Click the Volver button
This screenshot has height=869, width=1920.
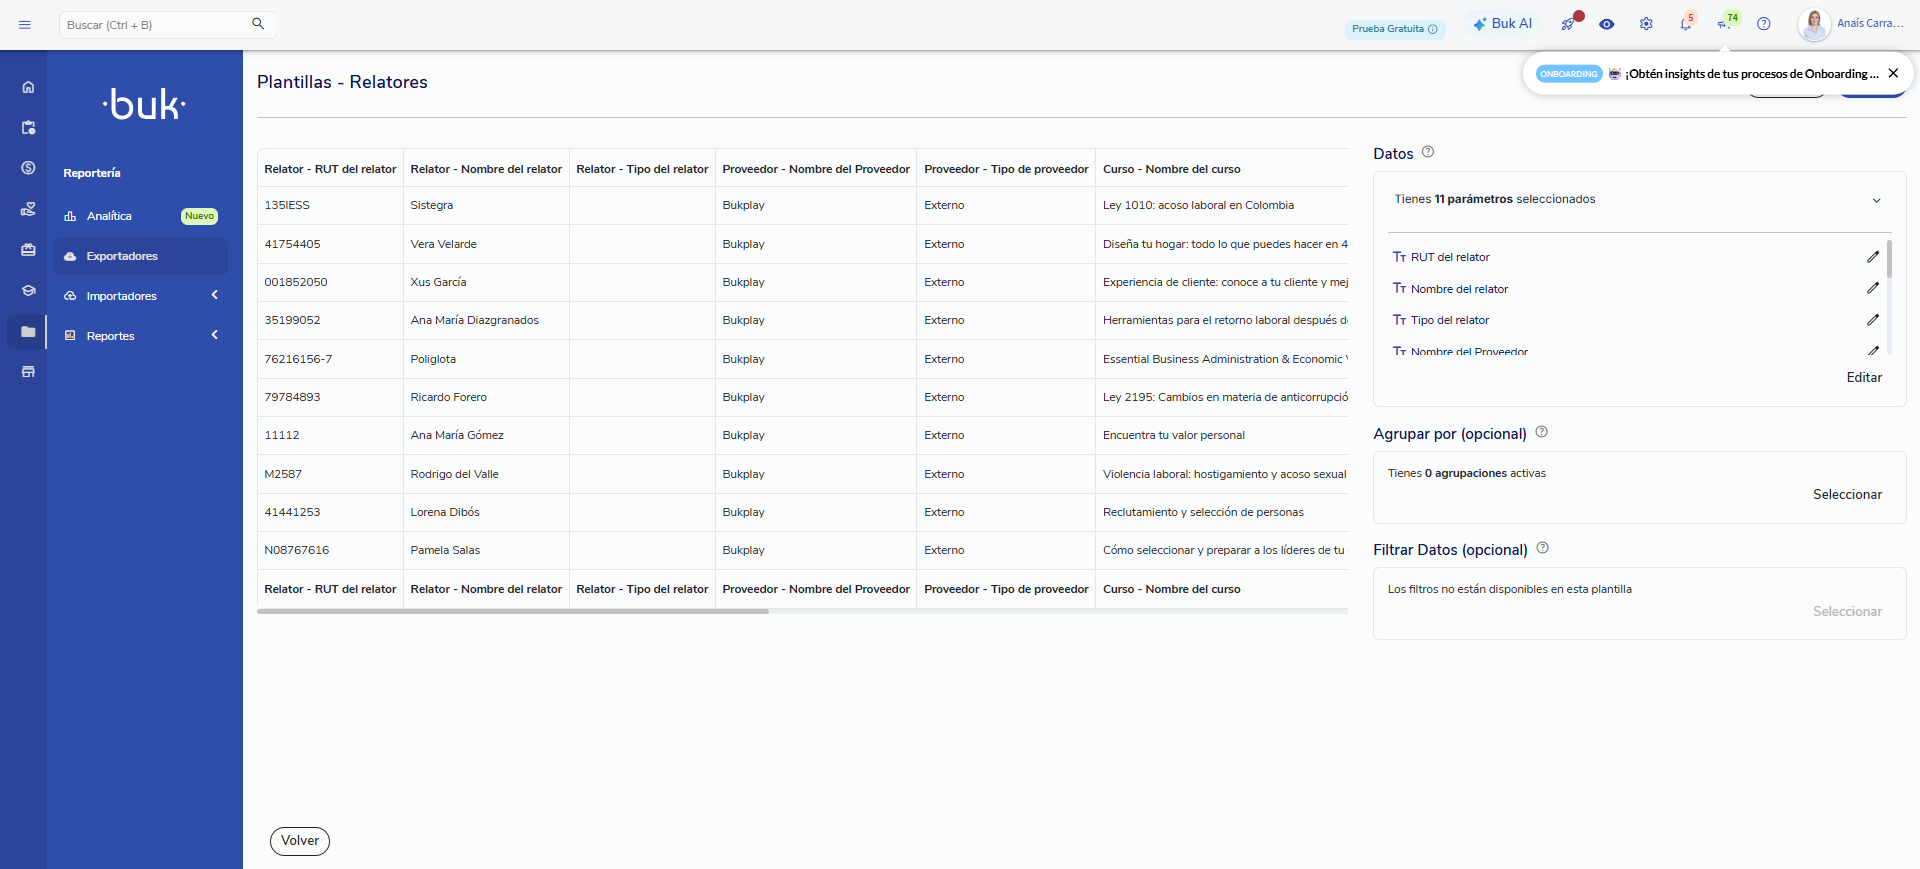pos(300,841)
